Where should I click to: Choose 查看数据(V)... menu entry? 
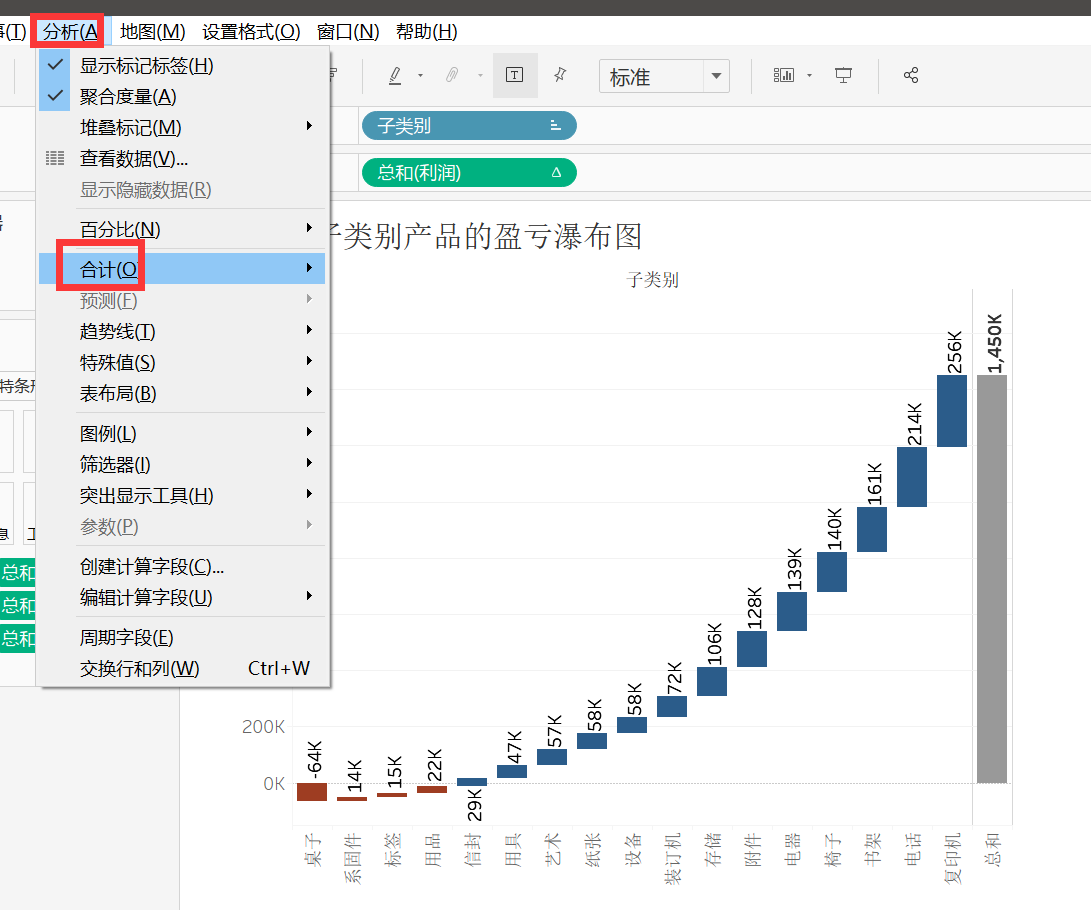[182, 159]
